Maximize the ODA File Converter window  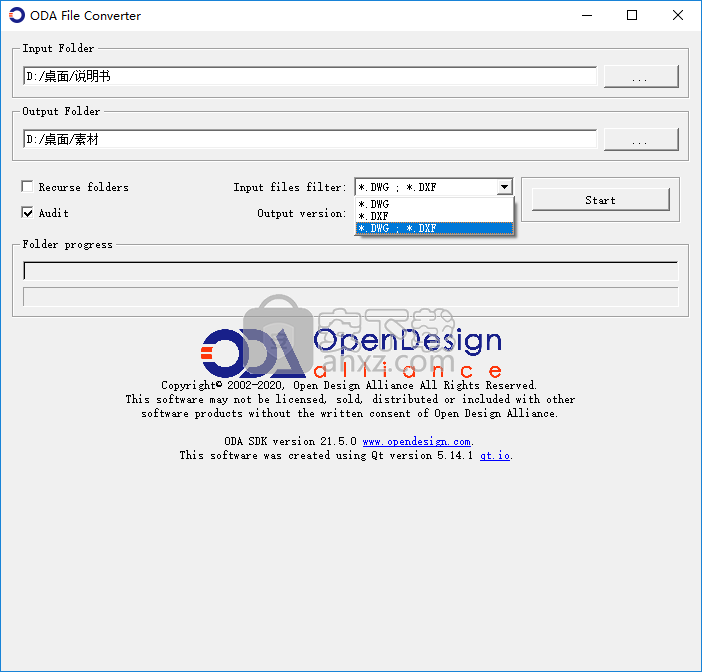pos(632,15)
